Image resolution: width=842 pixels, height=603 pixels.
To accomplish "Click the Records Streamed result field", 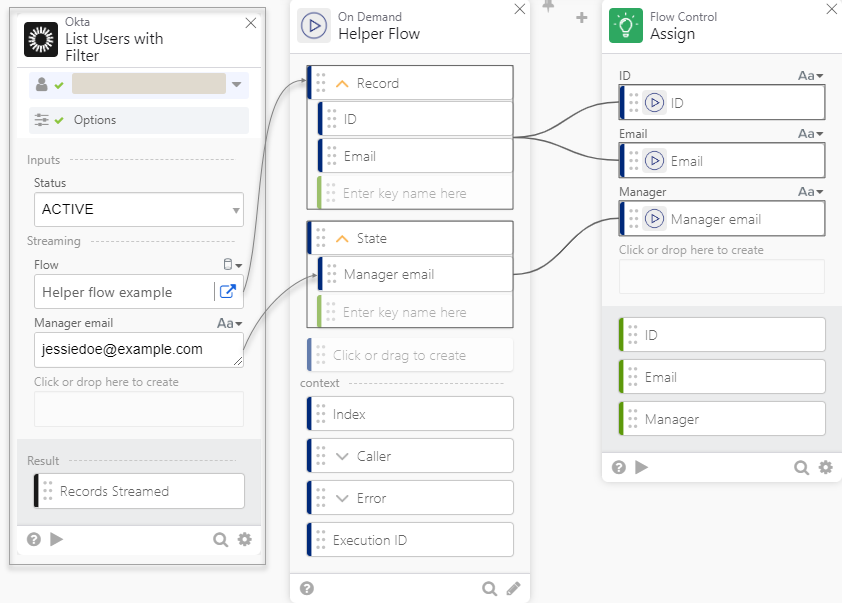I will [x=140, y=491].
